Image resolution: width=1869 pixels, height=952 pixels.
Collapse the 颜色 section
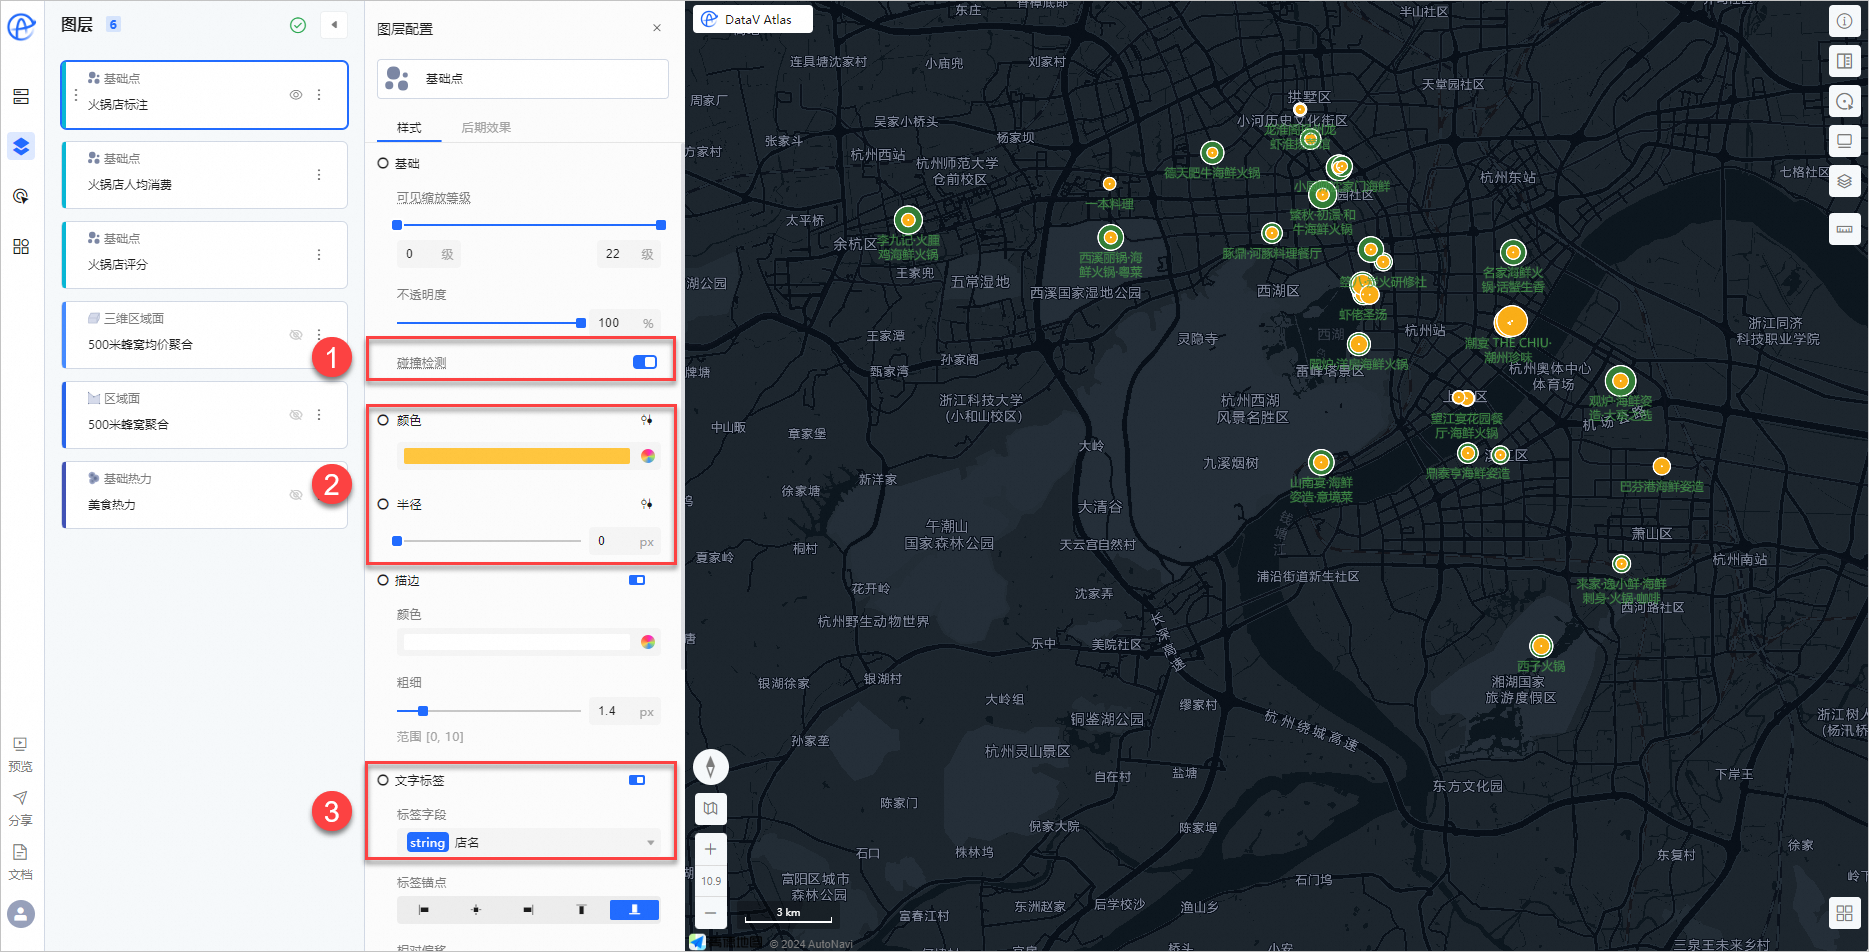[x=383, y=420]
